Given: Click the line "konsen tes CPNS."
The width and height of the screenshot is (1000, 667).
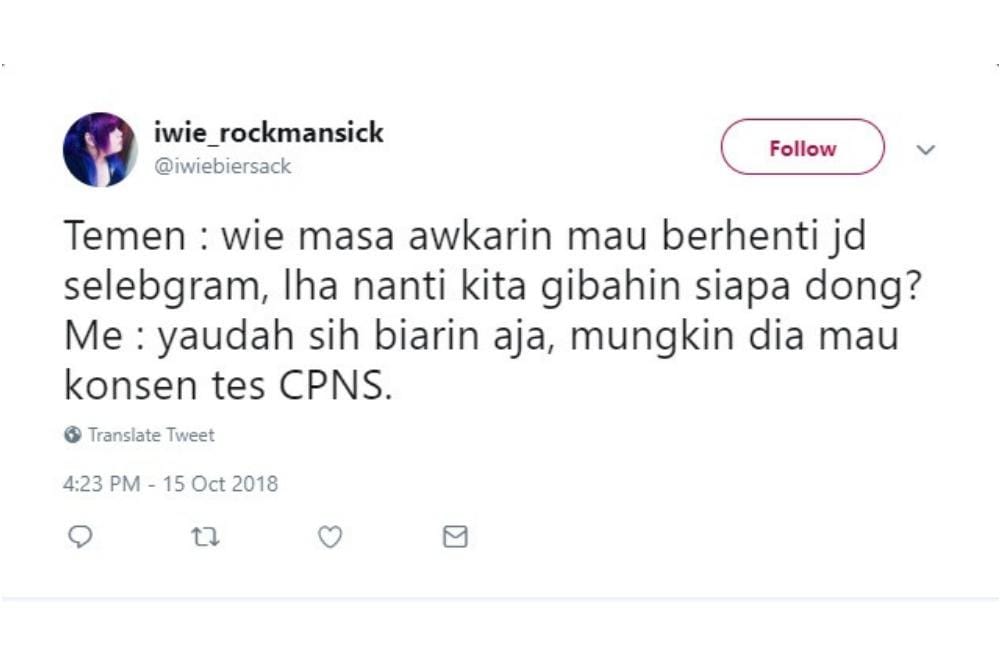Looking at the screenshot, I should [x=229, y=385].
